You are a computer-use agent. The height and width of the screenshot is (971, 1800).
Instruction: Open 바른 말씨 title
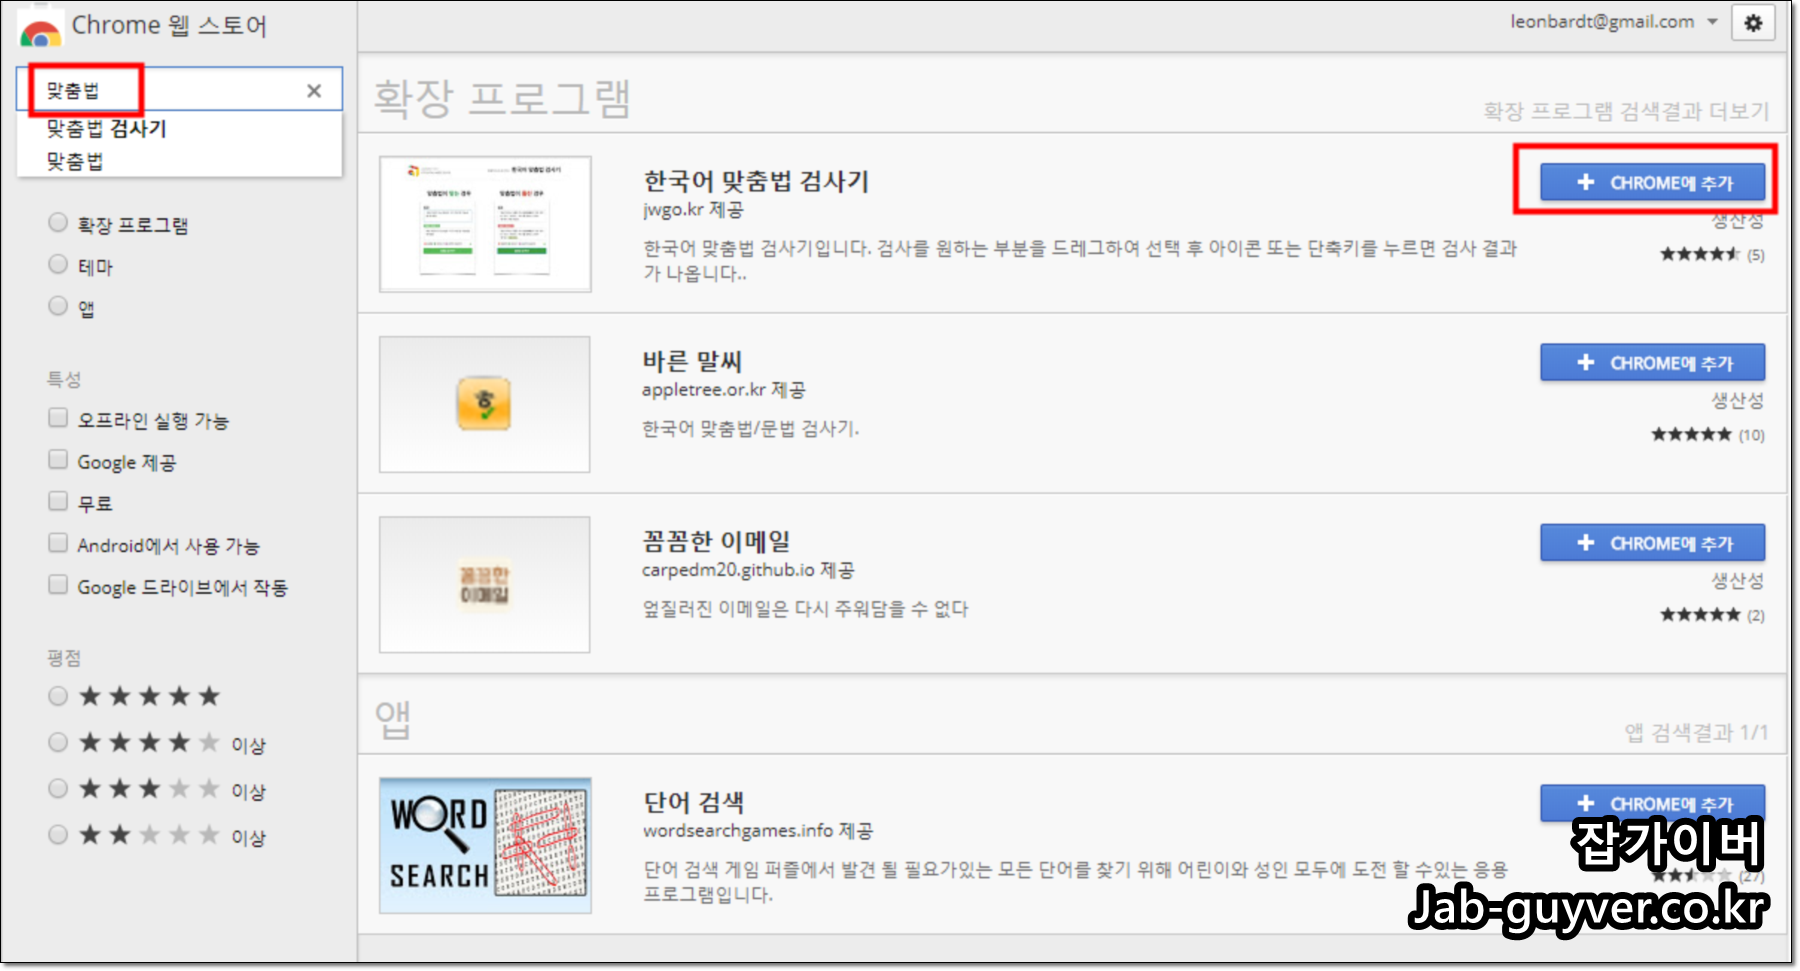[x=692, y=361]
